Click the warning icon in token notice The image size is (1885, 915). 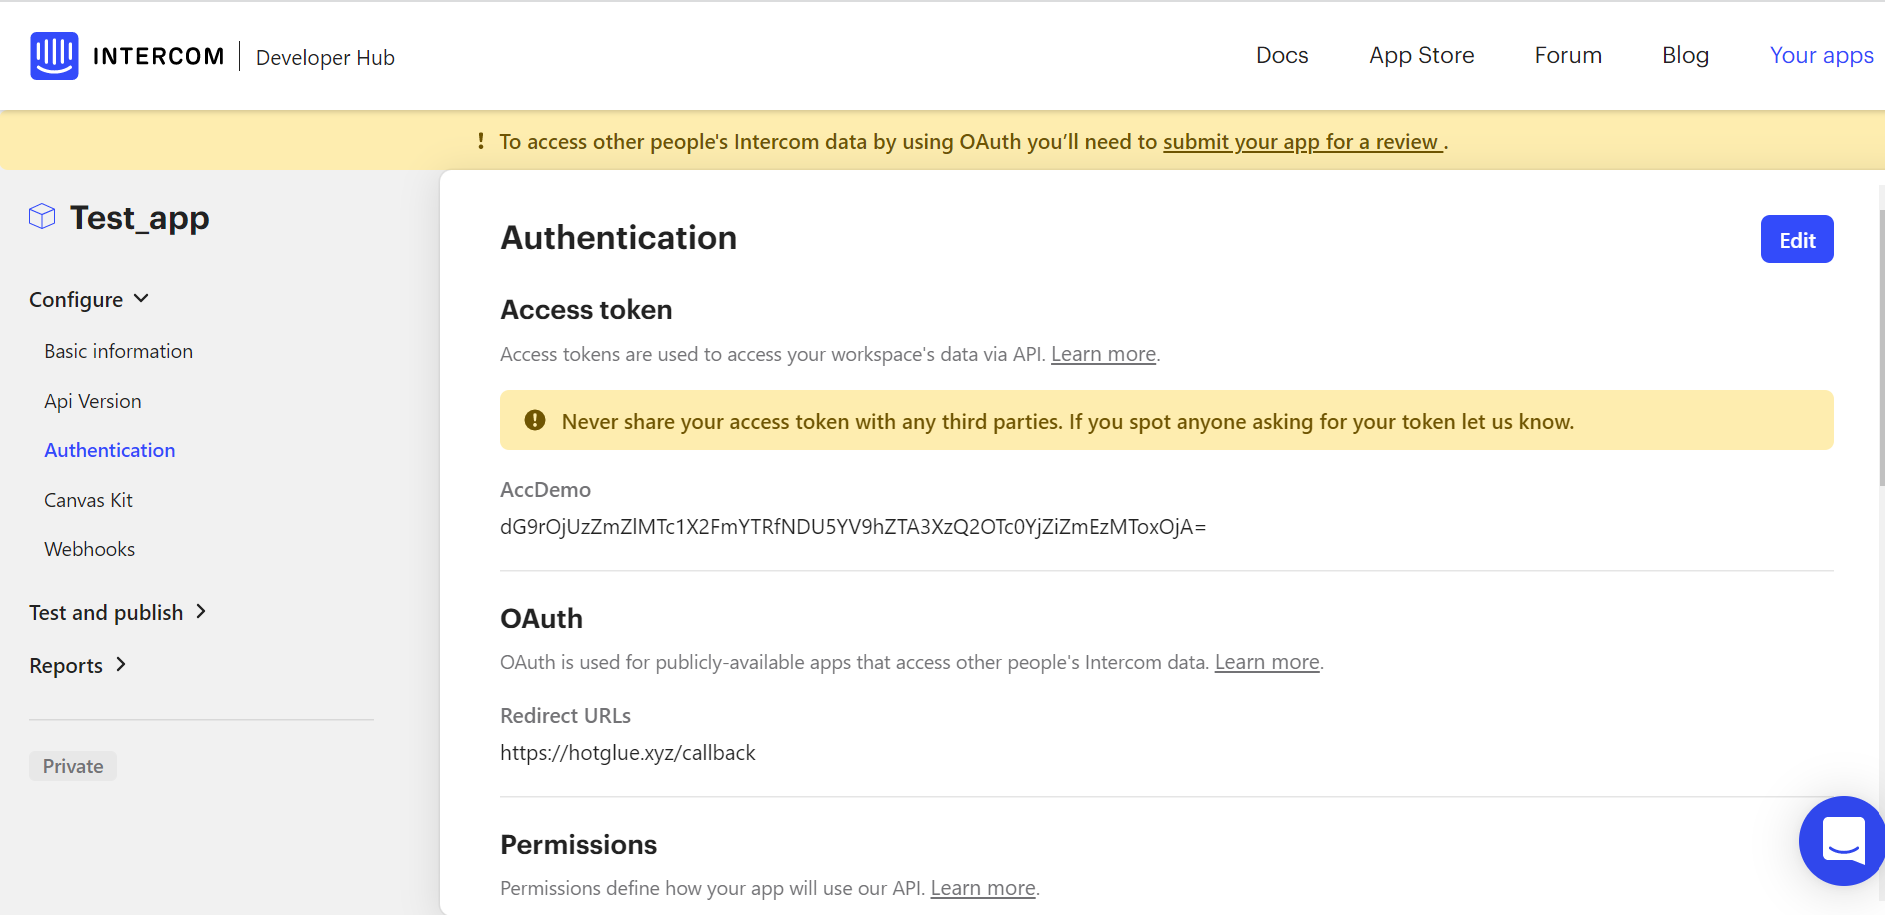pyautogui.click(x=535, y=420)
